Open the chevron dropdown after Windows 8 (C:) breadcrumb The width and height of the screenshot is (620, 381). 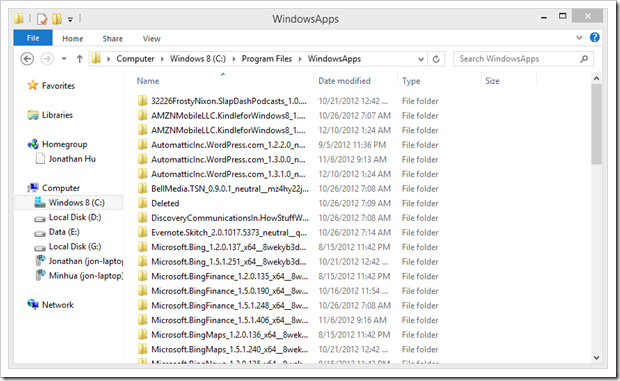click(234, 59)
